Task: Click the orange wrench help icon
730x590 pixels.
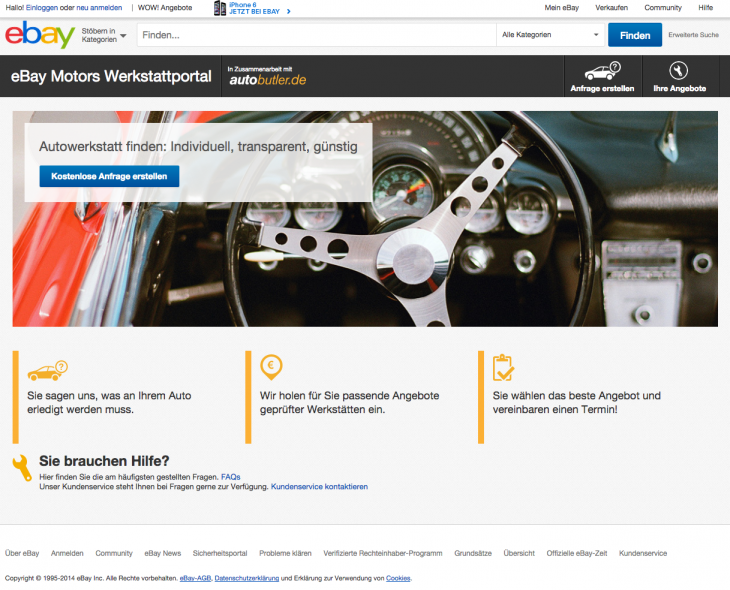Action: (21, 467)
